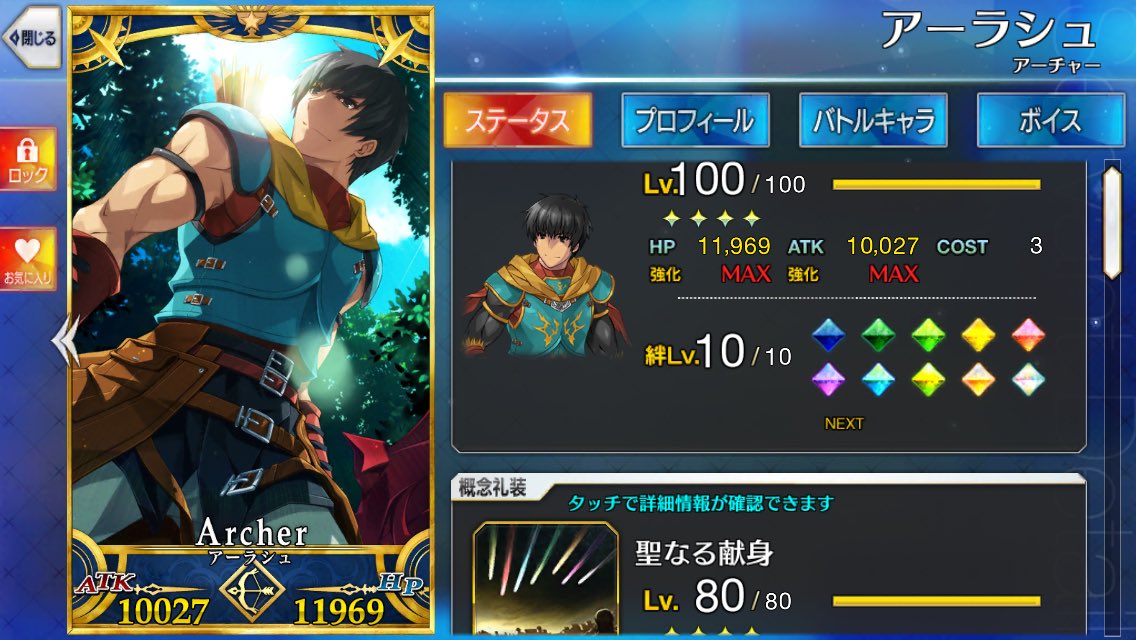
Task: Open the バトルキャラ tab
Action: pyautogui.click(x=873, y=120)
